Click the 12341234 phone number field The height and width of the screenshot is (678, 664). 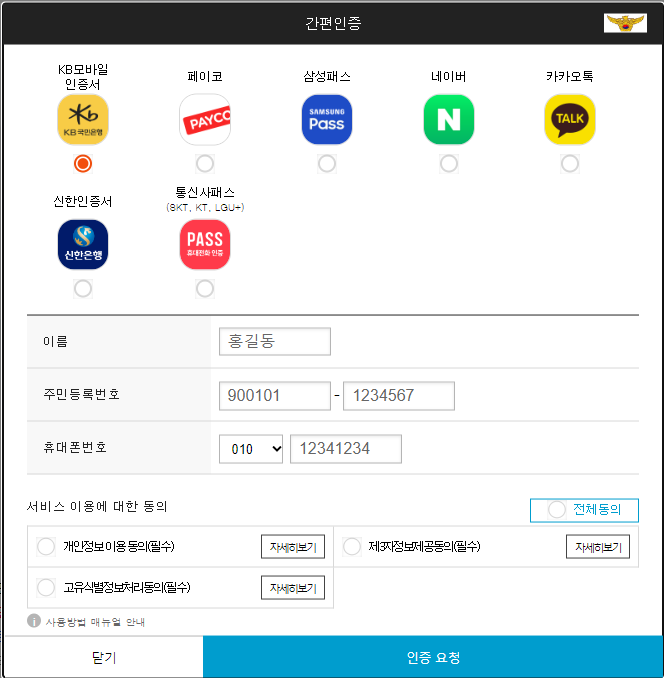pos(346,449)
